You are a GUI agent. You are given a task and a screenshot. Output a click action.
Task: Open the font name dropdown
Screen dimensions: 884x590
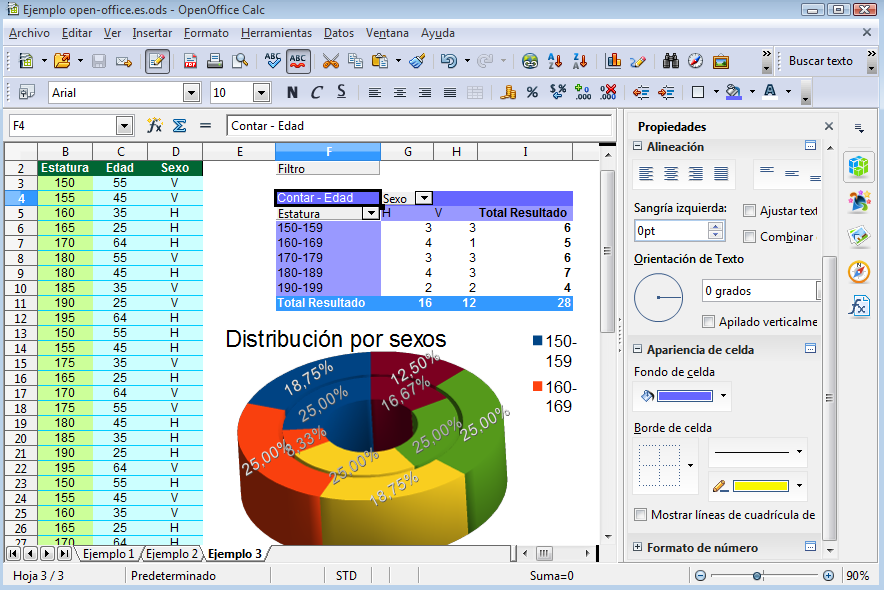point(191,93)
